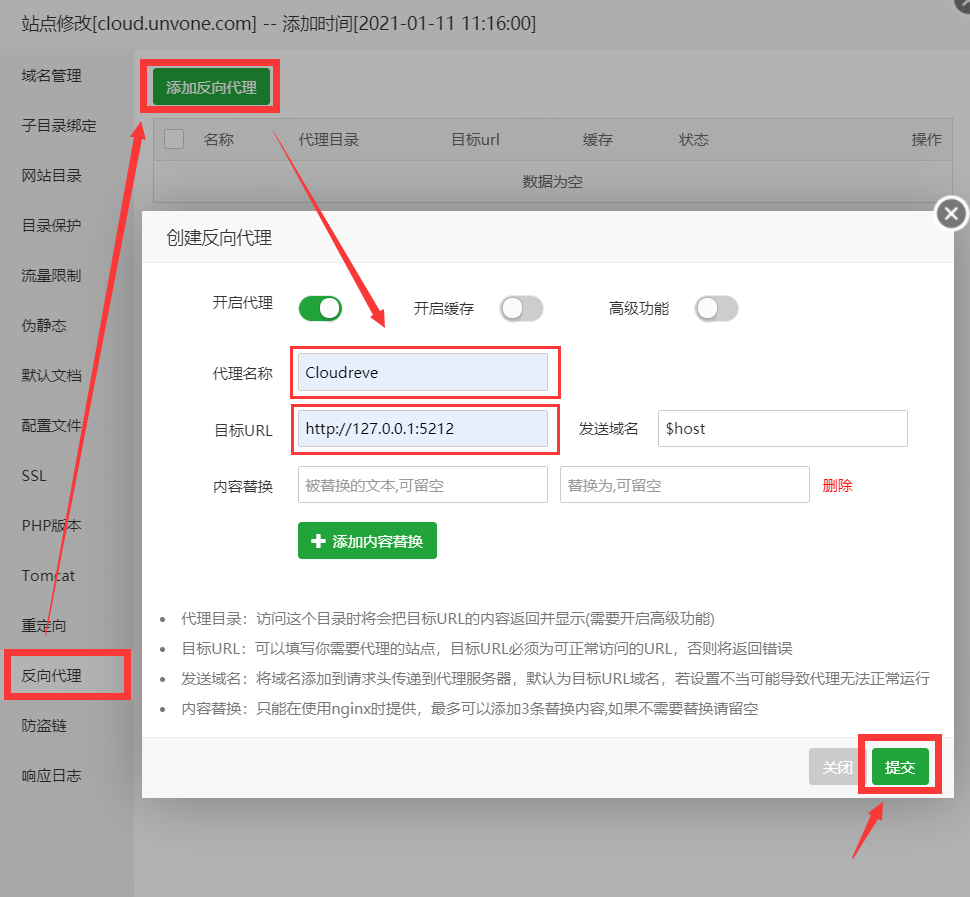Click the 添加内容替换 button
Image resolution: width=970 pixels, height=897 pixels.
367,540
